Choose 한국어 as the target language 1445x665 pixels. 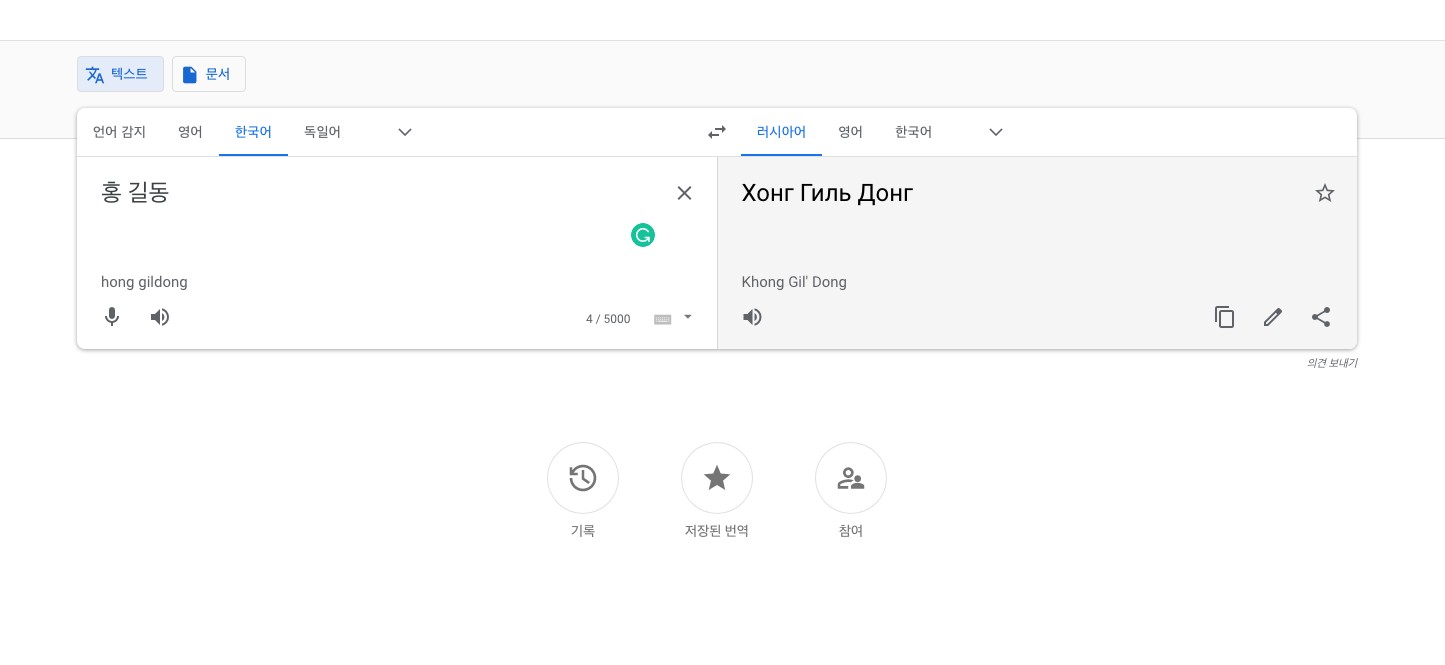point(913,132)
